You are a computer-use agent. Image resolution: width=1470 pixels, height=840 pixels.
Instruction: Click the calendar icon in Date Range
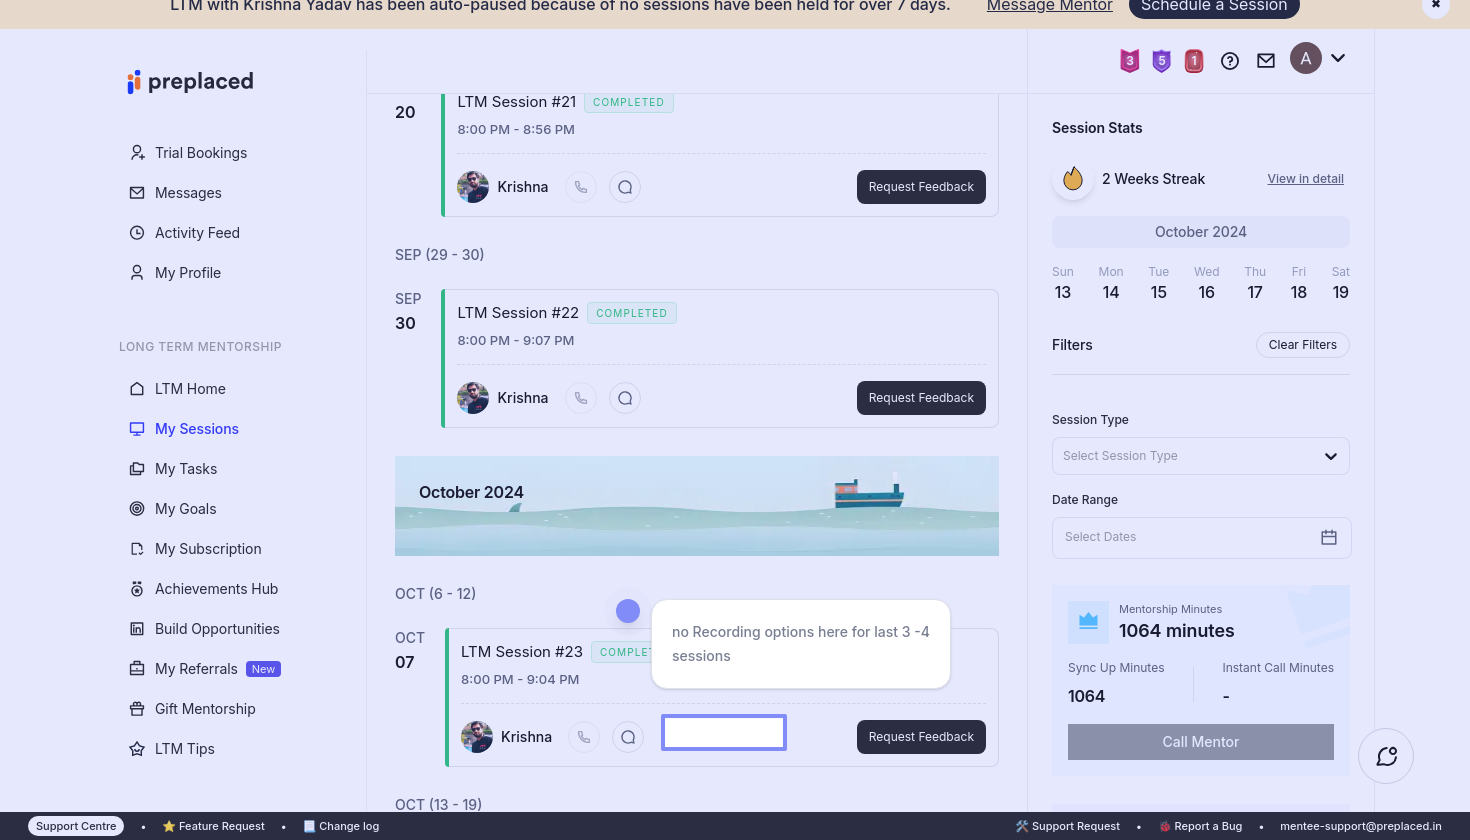point(1329,537)
